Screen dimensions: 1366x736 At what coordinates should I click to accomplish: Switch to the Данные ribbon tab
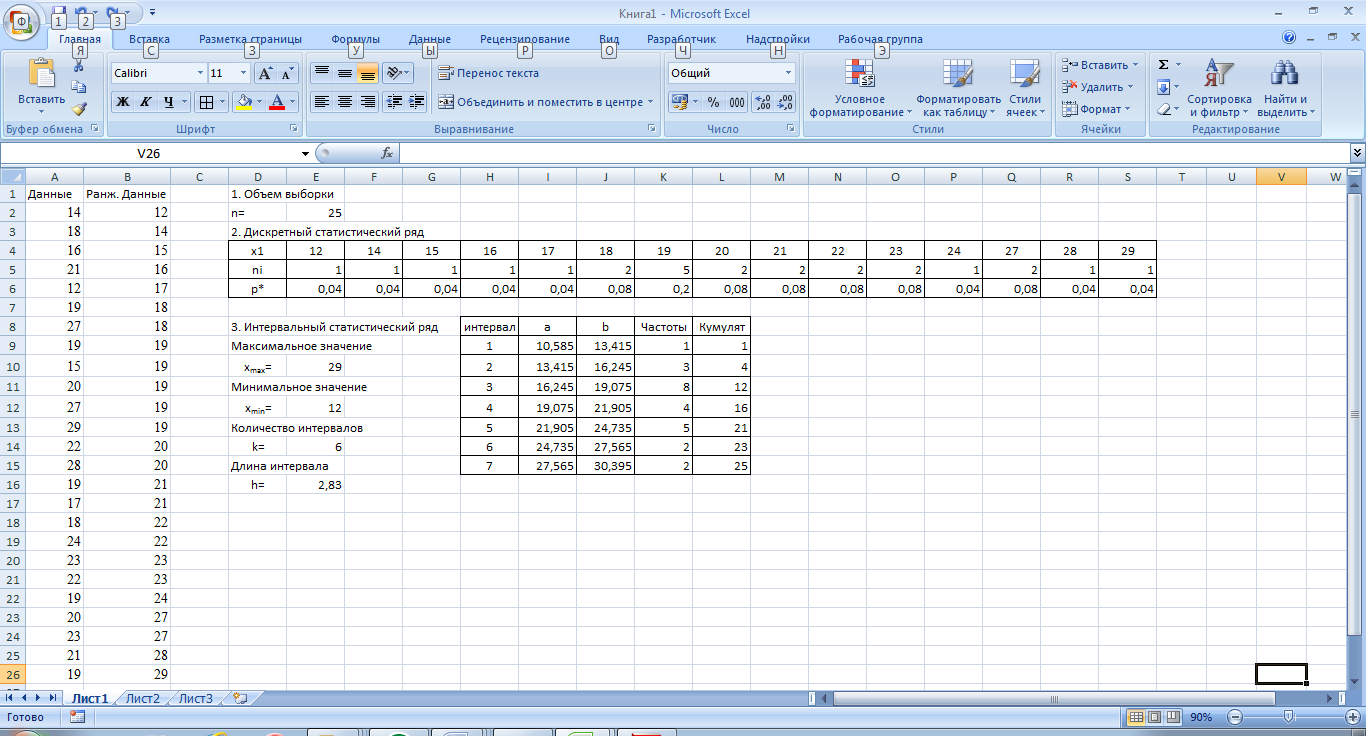(430, 39)
